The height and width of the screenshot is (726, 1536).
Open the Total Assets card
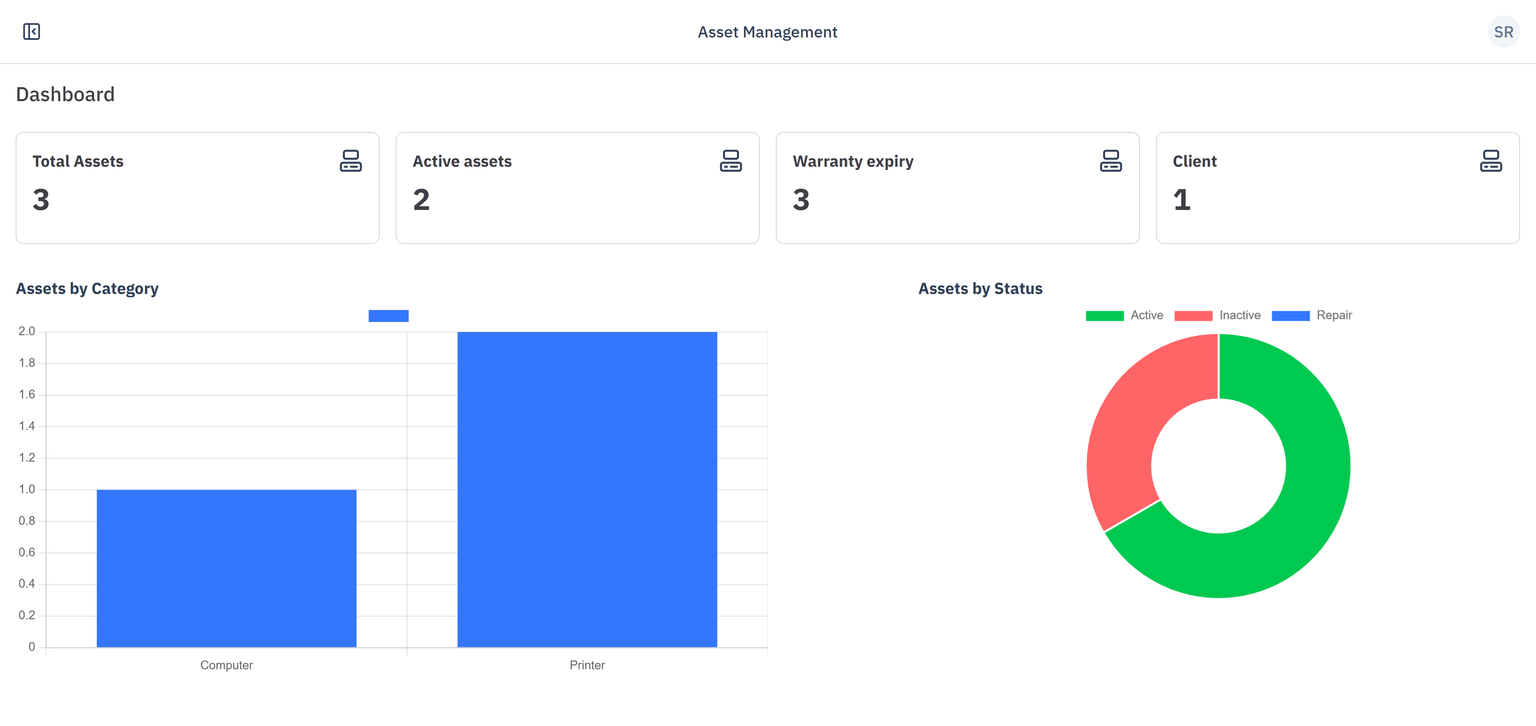[x=198, y=188]
